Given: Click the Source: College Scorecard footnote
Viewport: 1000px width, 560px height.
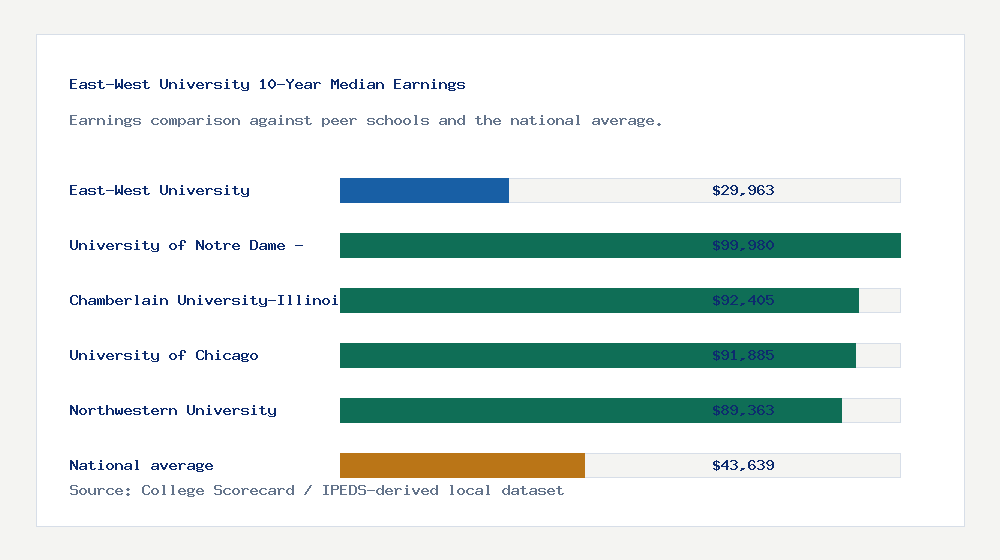Looking at the screenshot, I should [316, 490].
